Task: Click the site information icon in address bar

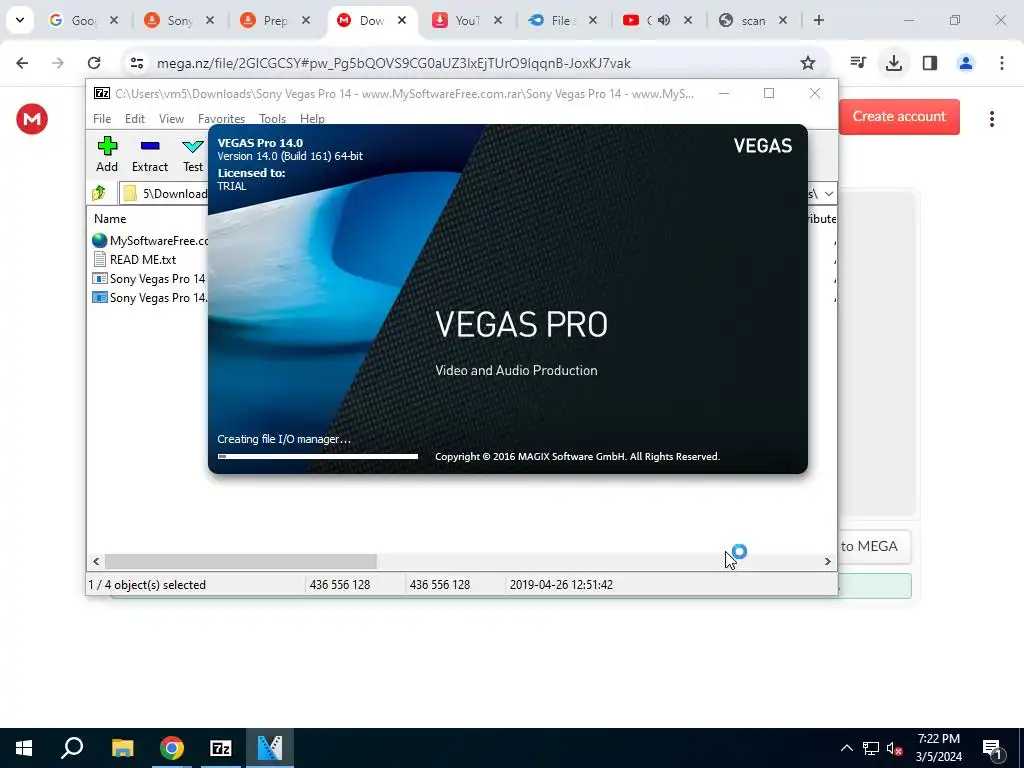Action: point(136,63)
